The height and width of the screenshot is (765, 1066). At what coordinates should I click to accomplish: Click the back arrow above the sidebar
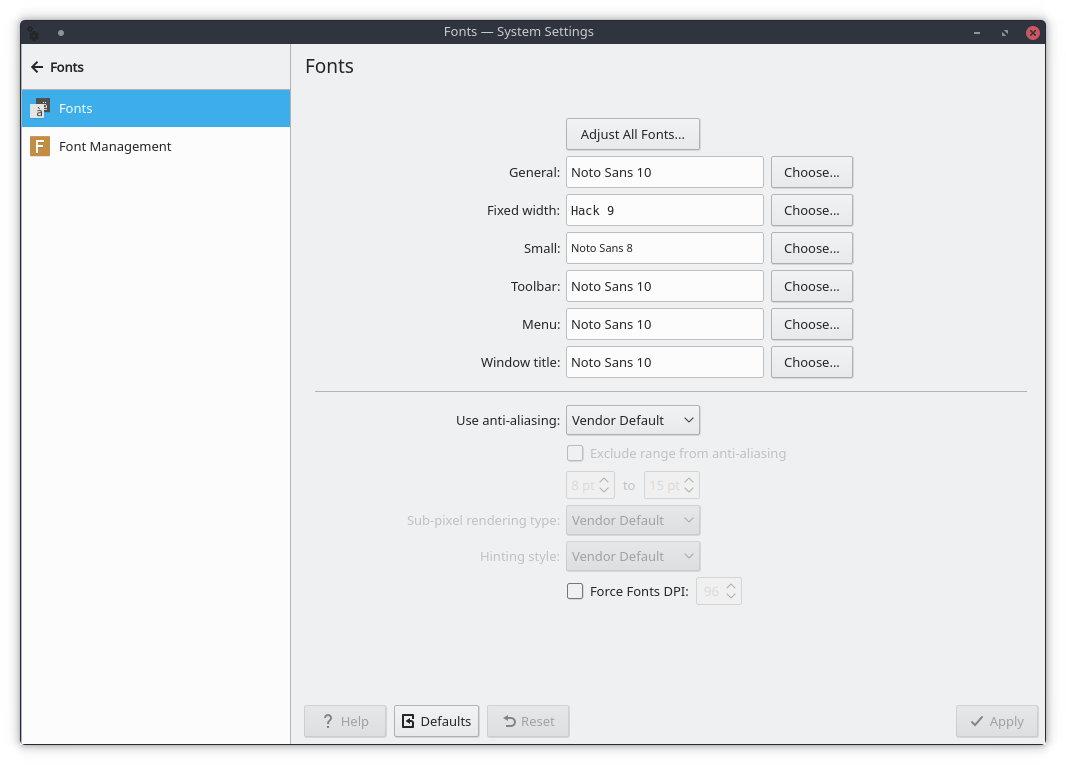[x=37, y=67]
